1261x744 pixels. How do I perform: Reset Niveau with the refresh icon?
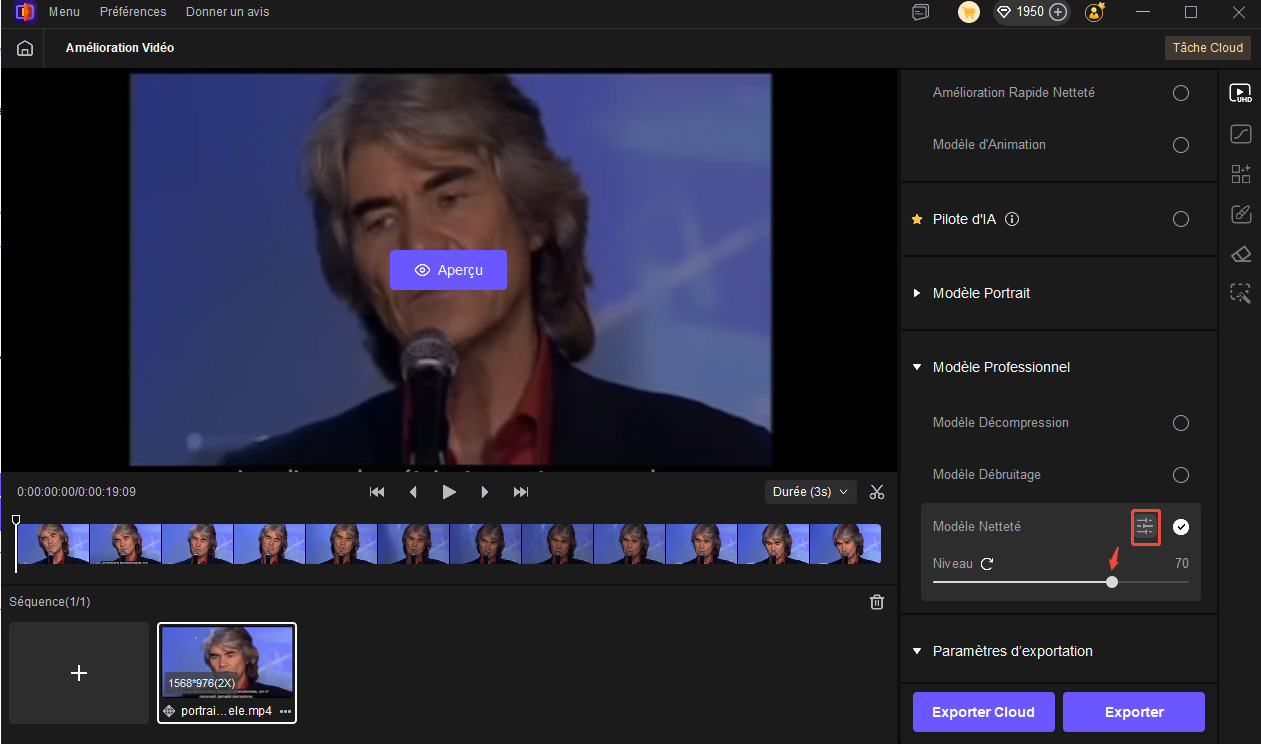987,564
